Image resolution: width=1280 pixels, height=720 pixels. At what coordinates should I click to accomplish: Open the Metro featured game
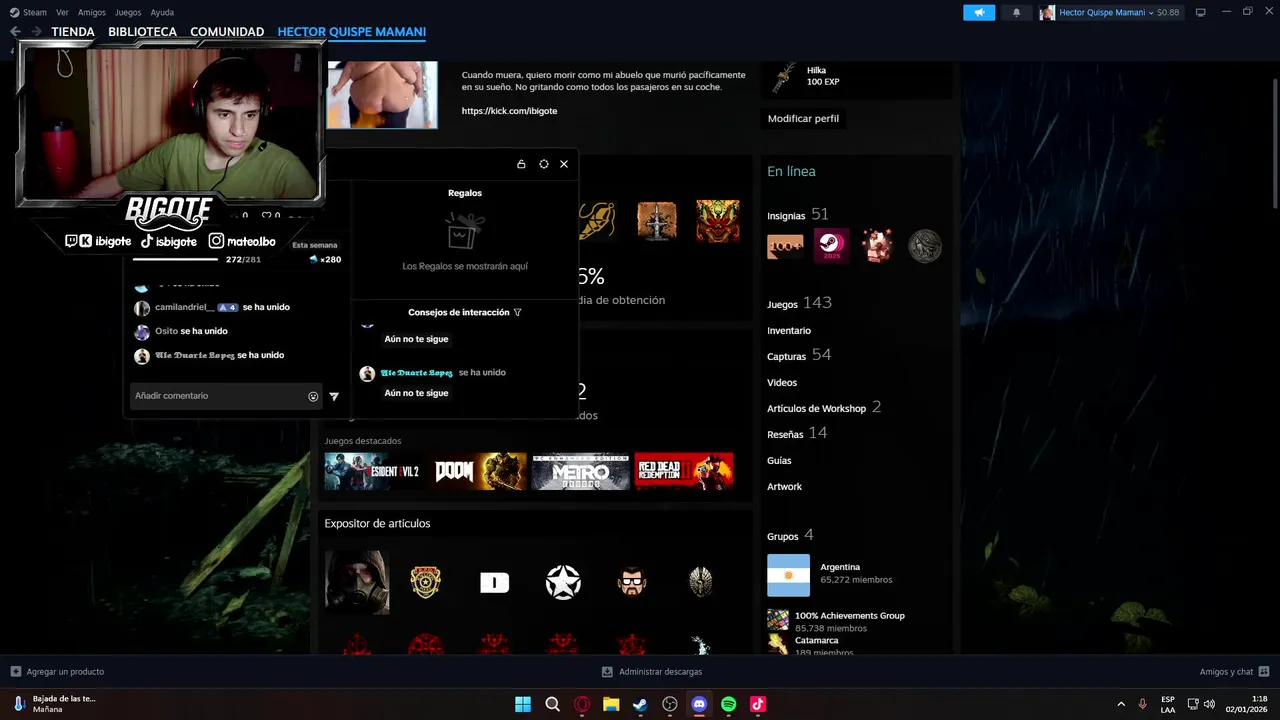pos(580,471)
